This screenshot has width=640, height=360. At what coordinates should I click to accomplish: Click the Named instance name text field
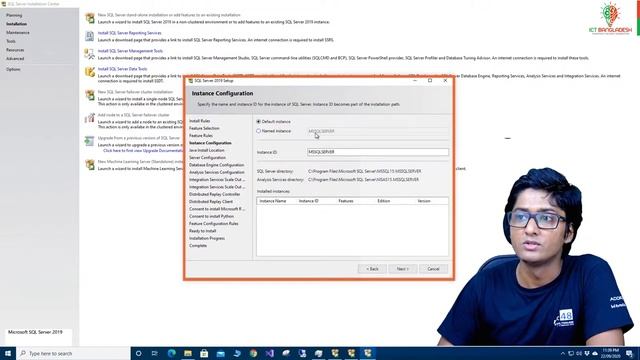click(x=378, y=131)
